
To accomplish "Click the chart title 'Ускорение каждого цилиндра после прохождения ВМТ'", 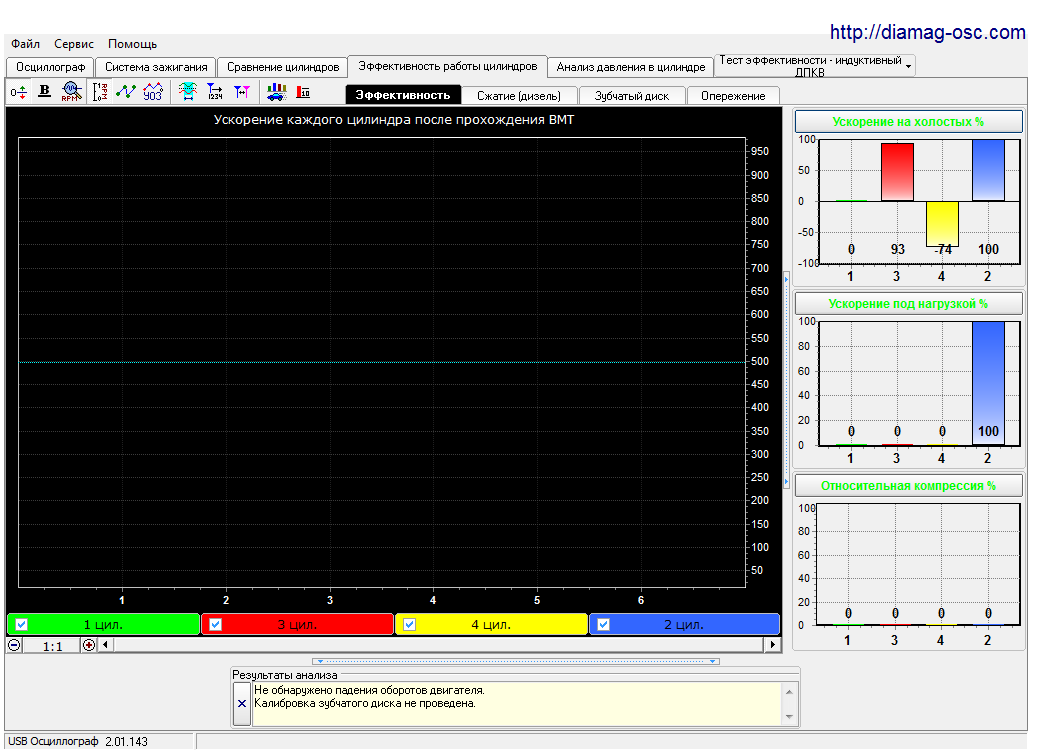I will [394, 120].
